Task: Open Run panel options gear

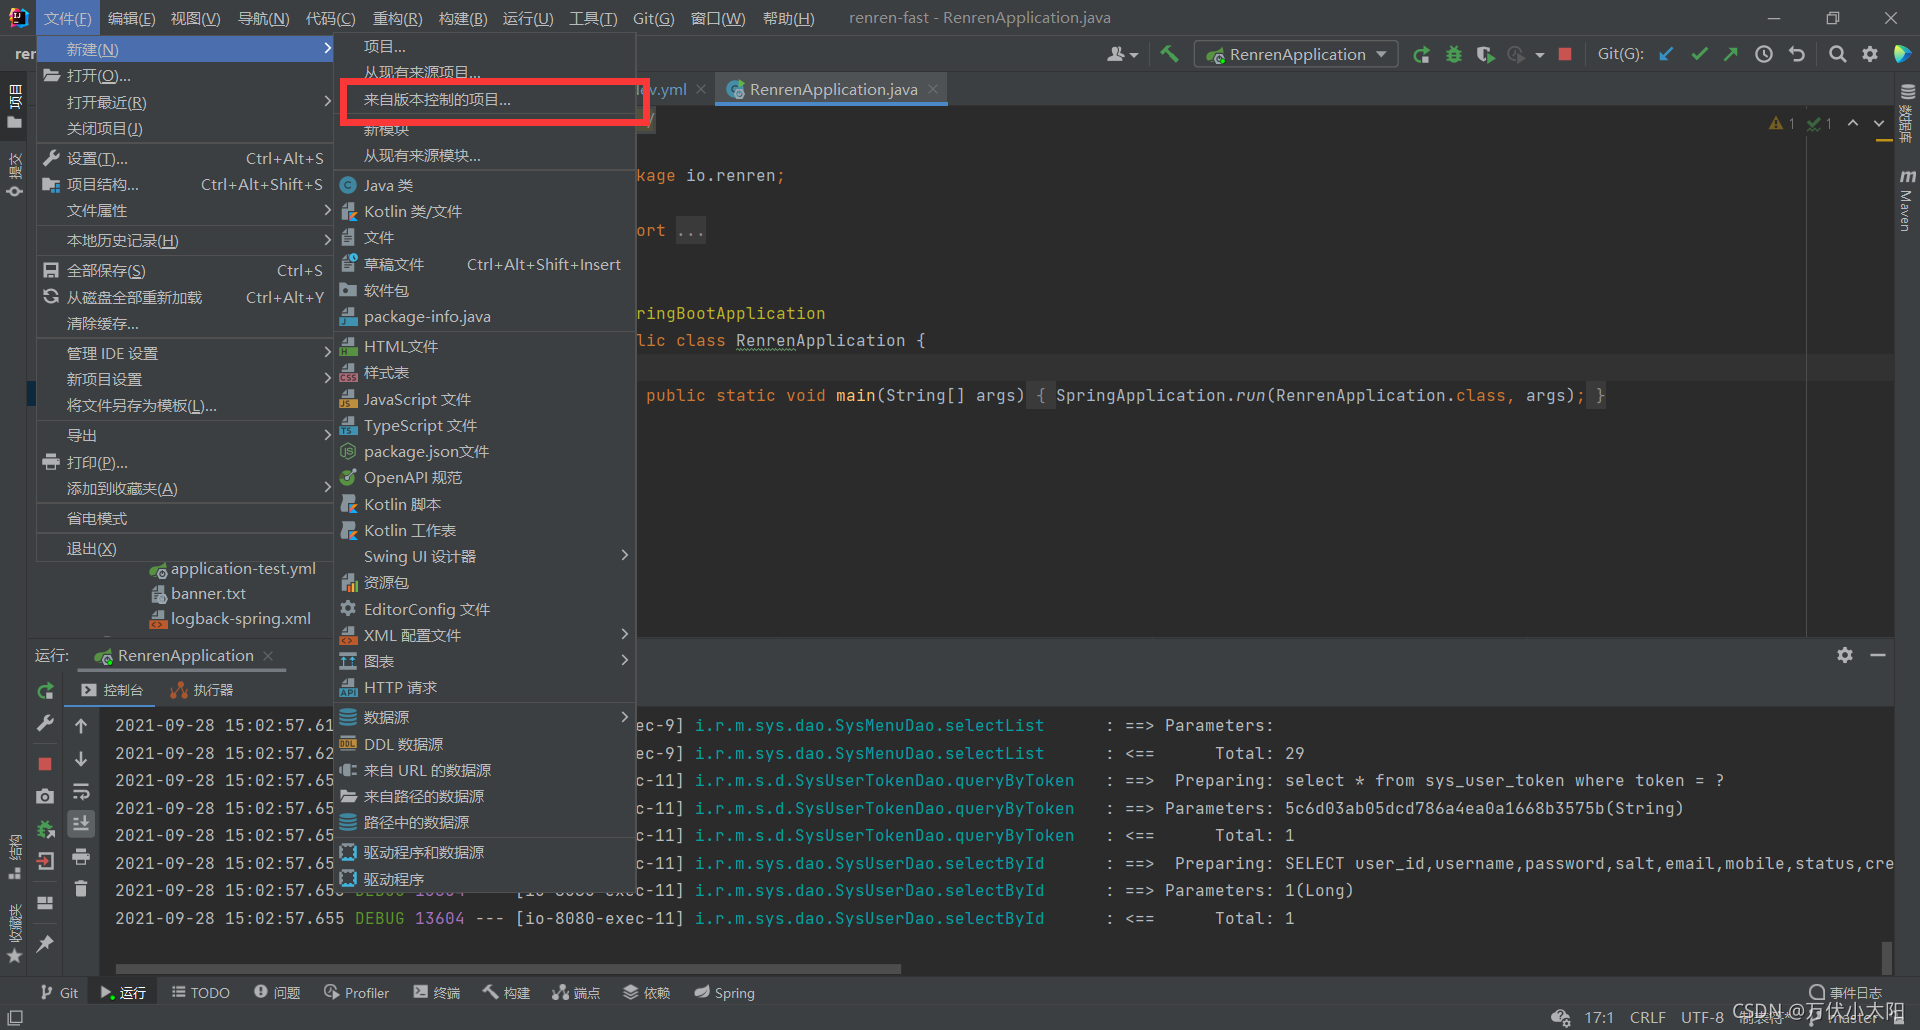Action: pos(1845,655)
